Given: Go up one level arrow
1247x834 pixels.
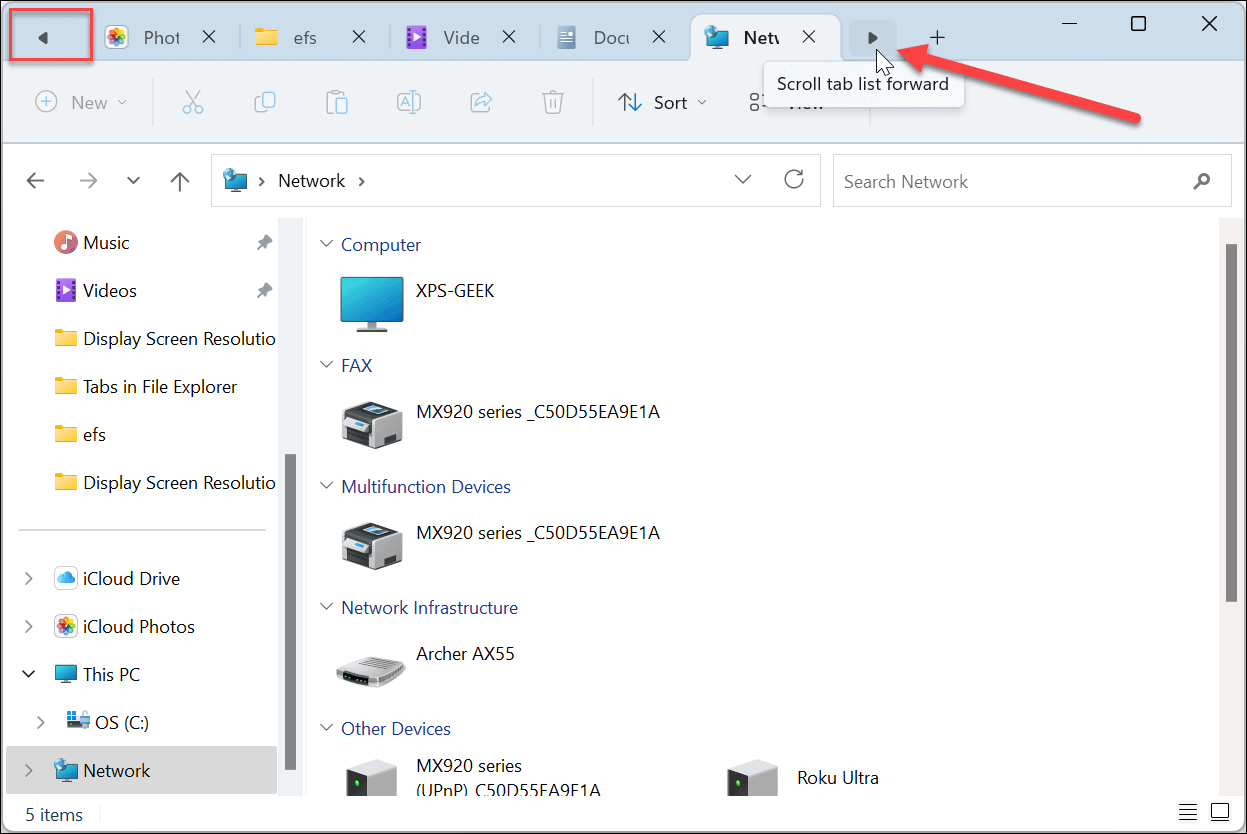Looking at the screenshot, I should coord(180,181).
